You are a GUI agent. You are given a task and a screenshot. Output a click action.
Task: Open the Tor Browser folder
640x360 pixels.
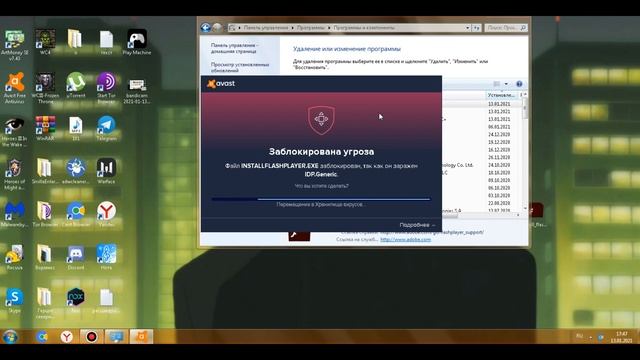[45, 214]
